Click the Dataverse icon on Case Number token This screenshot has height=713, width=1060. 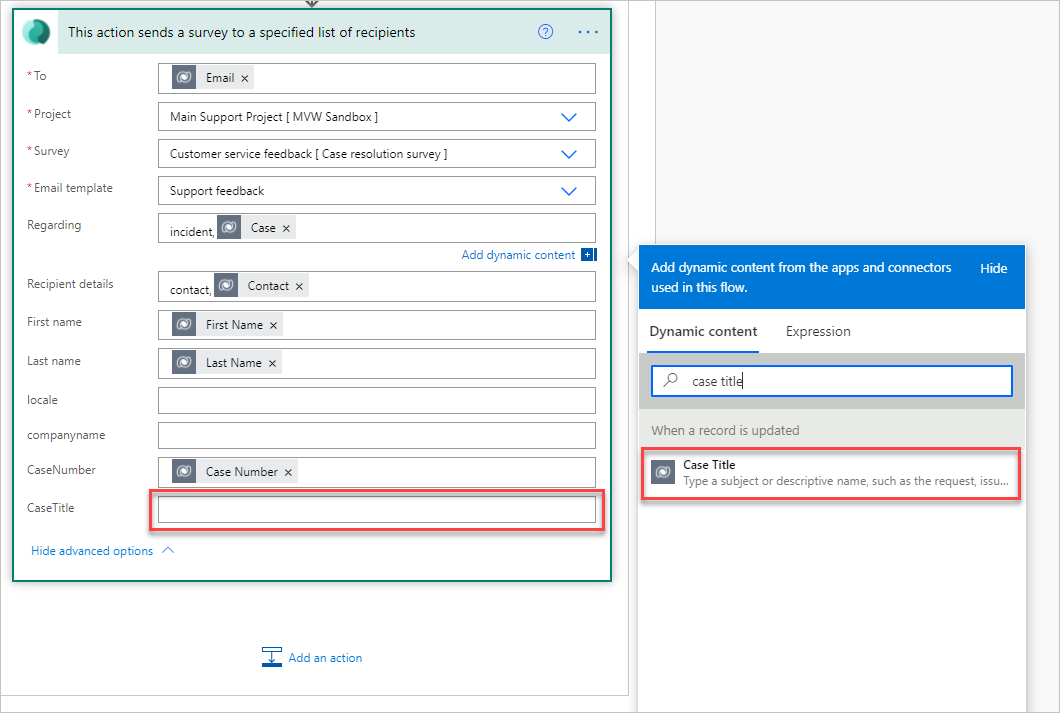tap(184, 471)
